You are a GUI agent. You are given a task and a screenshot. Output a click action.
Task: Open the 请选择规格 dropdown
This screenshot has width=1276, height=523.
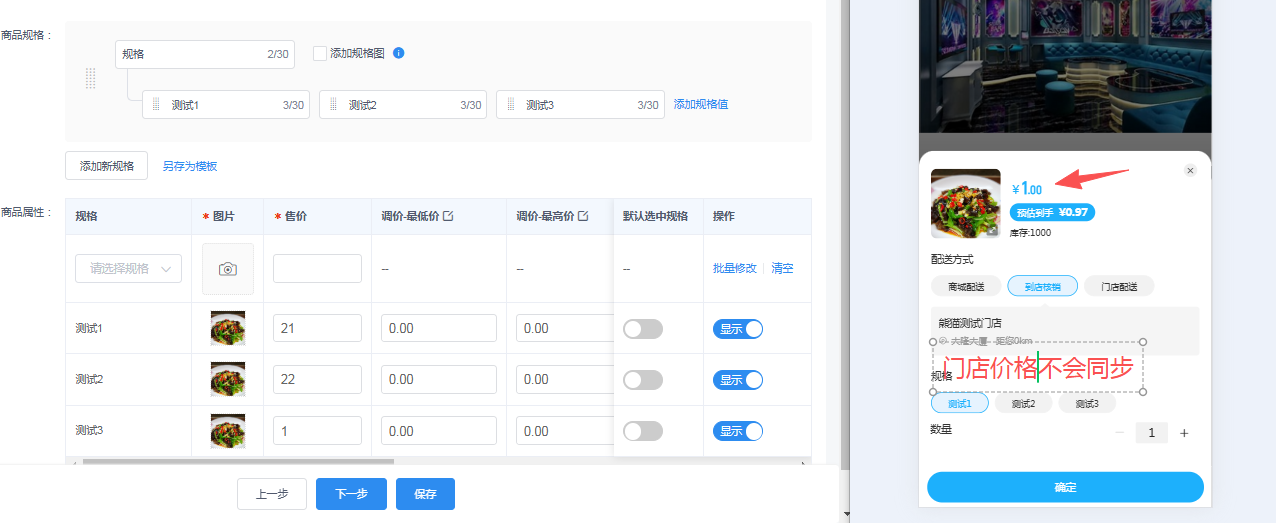(x=129, y=269)
